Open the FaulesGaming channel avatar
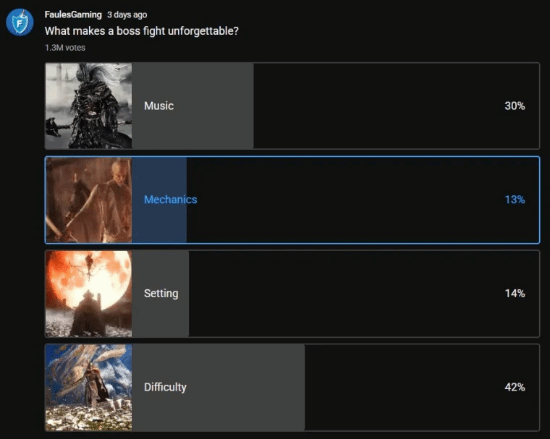 (20, 22)
